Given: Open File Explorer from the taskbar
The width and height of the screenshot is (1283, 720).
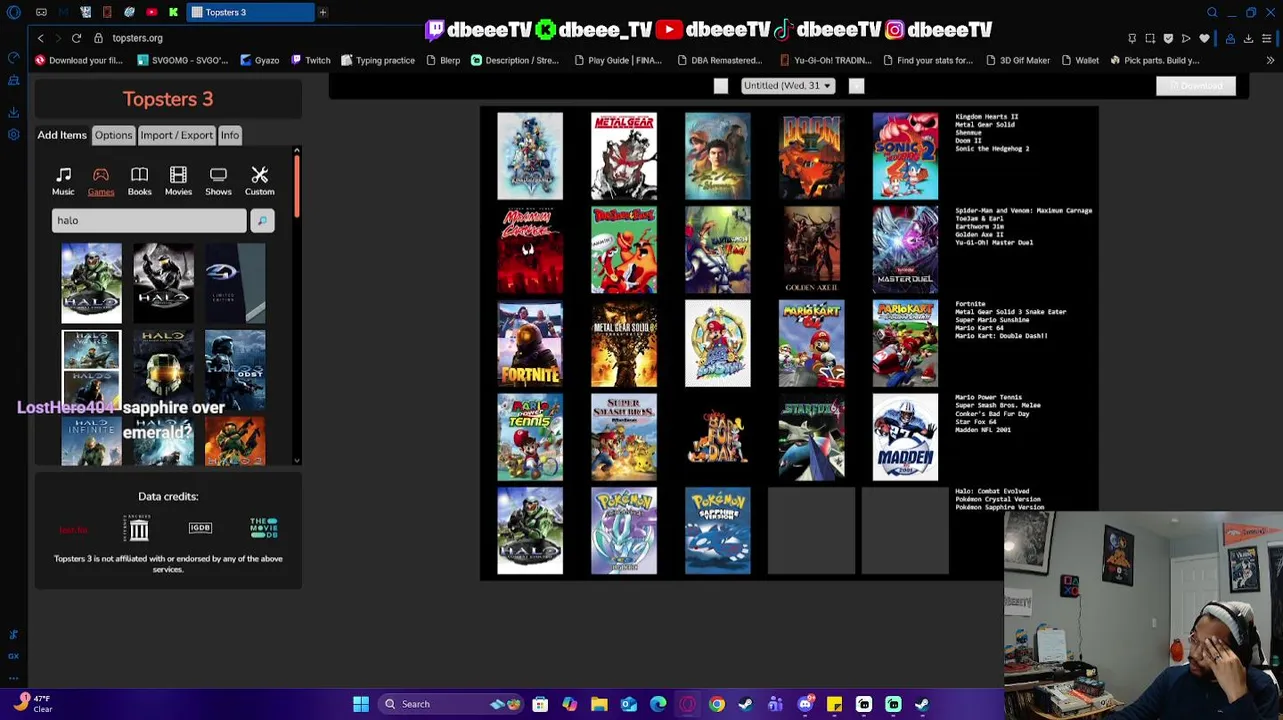Looking at the screenshot, I should point(599,704).
